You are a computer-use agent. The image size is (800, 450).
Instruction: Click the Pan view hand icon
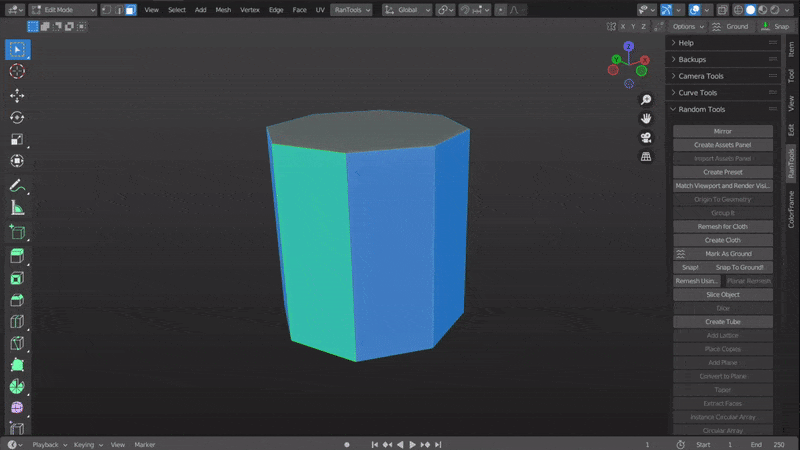click(646, 118)
